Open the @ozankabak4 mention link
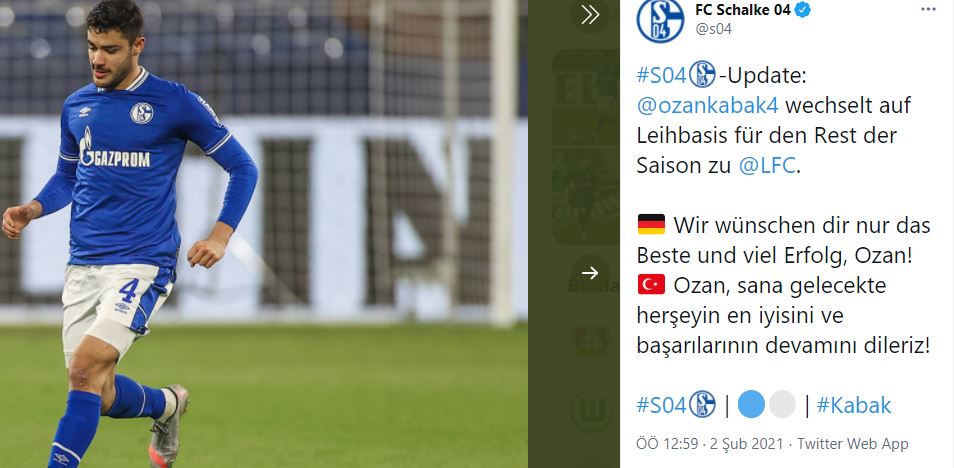This screenshot has height=468, width=954. [x=708, y=105]
